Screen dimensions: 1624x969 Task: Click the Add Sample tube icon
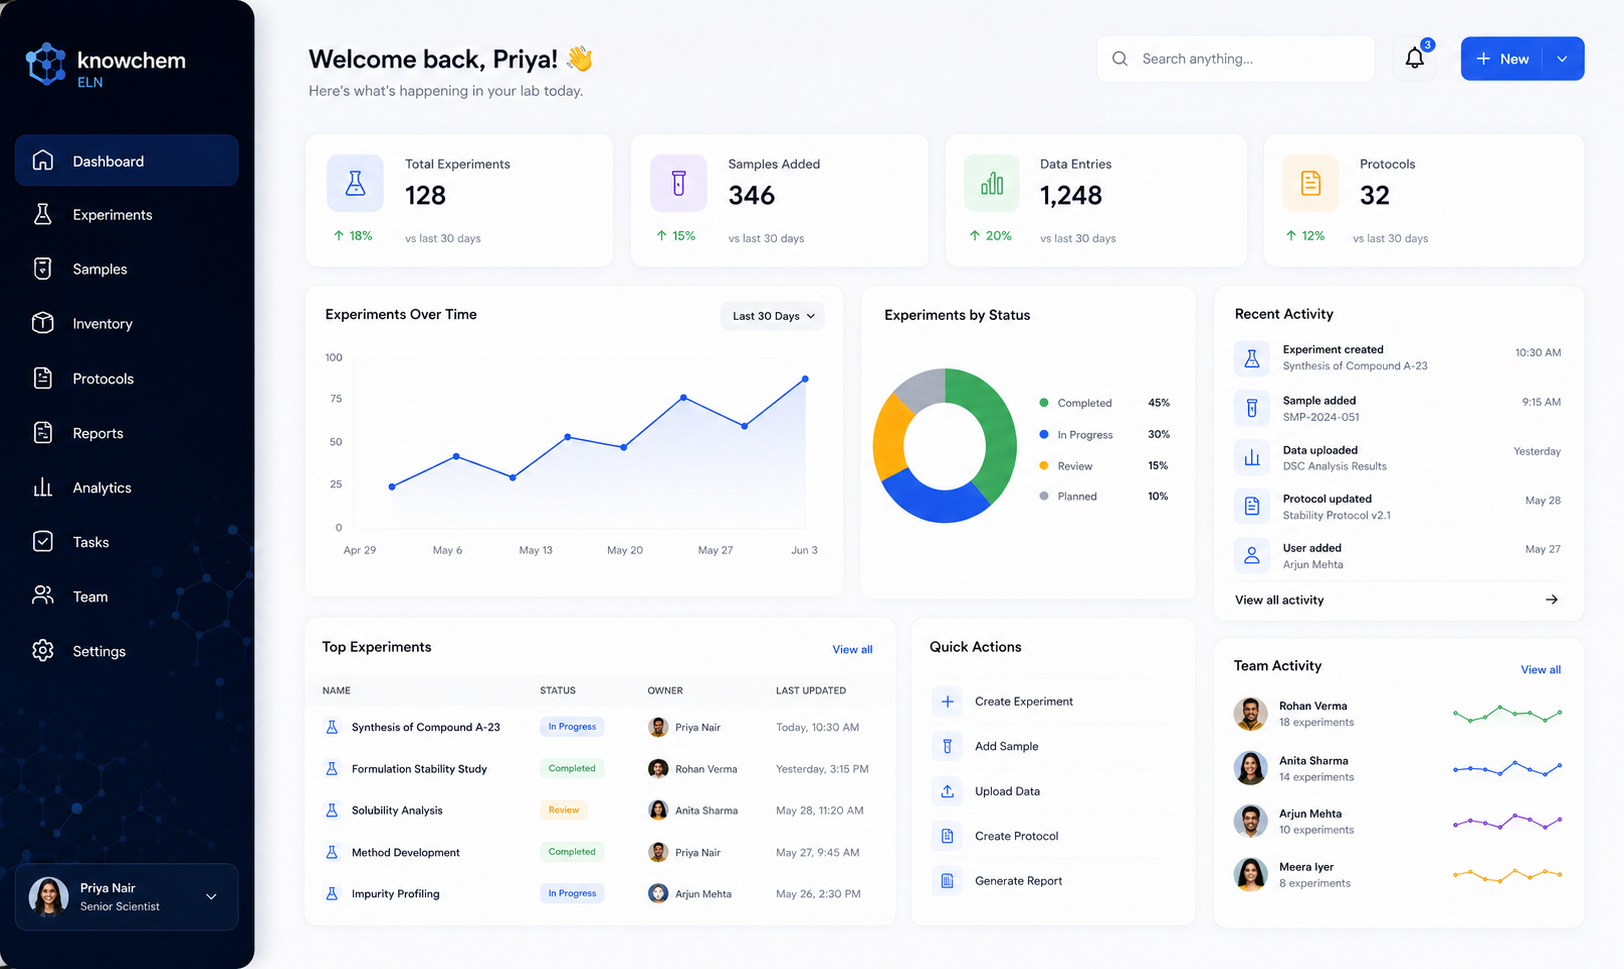947,746
